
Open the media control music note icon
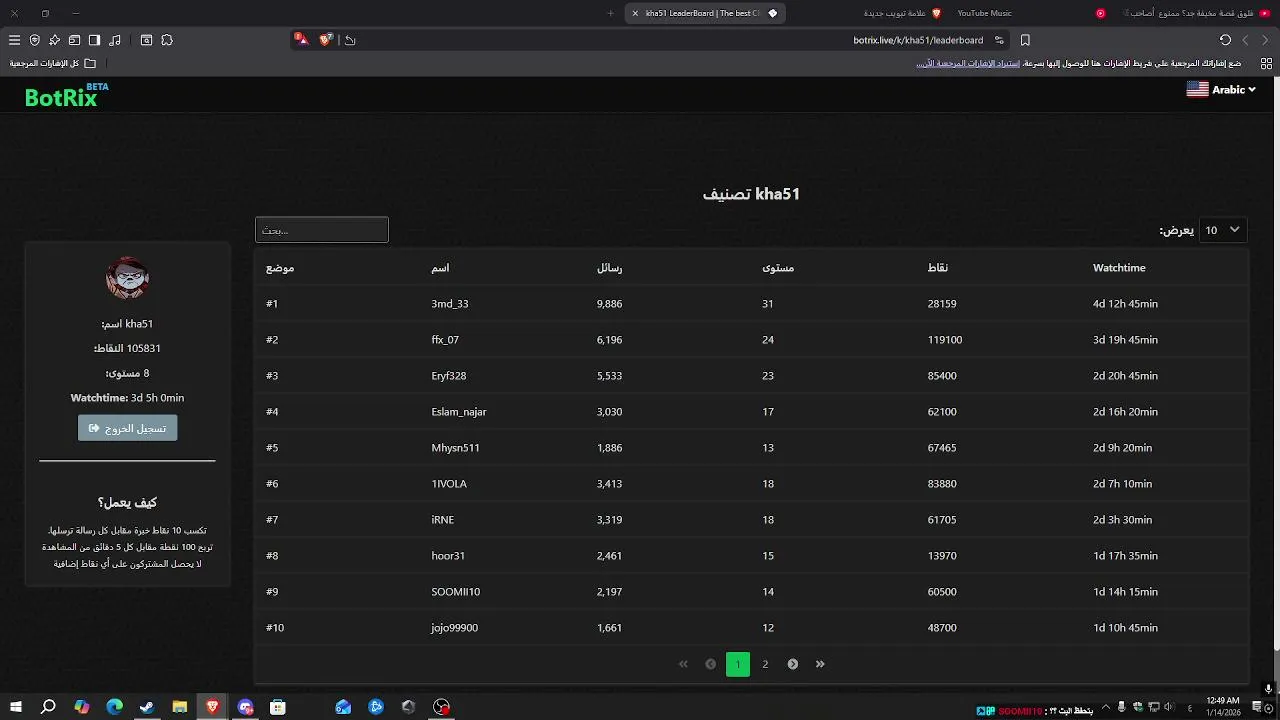click(115, 40)
